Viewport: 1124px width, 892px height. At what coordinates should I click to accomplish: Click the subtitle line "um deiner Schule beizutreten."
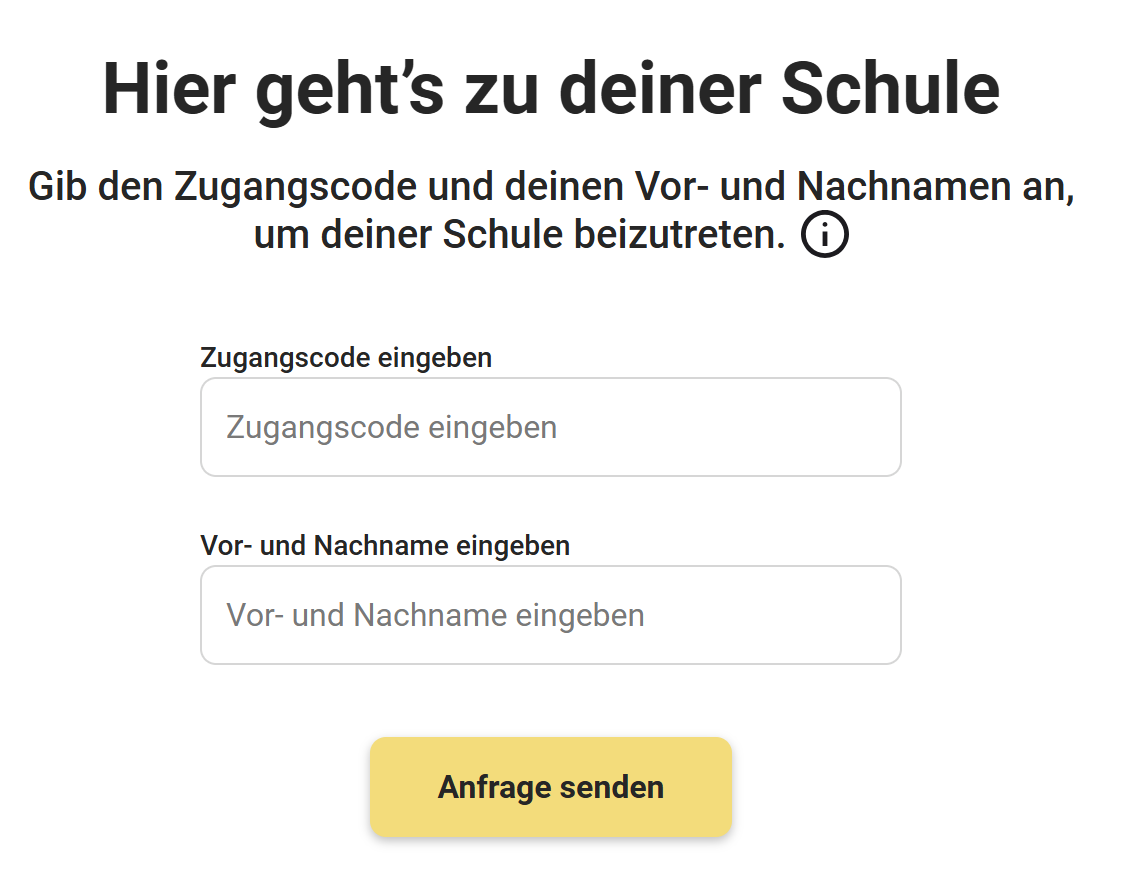click(520, 236)
